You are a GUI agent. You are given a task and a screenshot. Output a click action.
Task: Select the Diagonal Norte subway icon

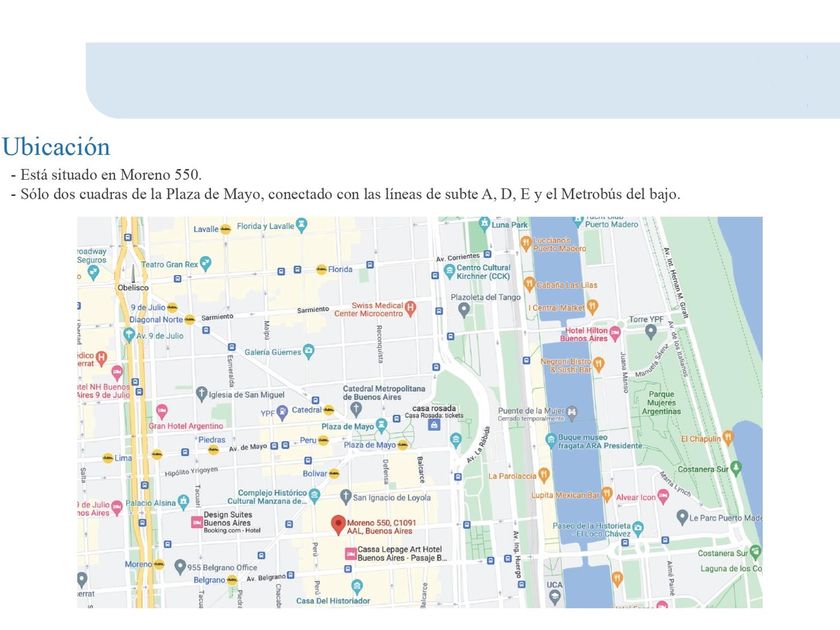(x=189, y=320)
